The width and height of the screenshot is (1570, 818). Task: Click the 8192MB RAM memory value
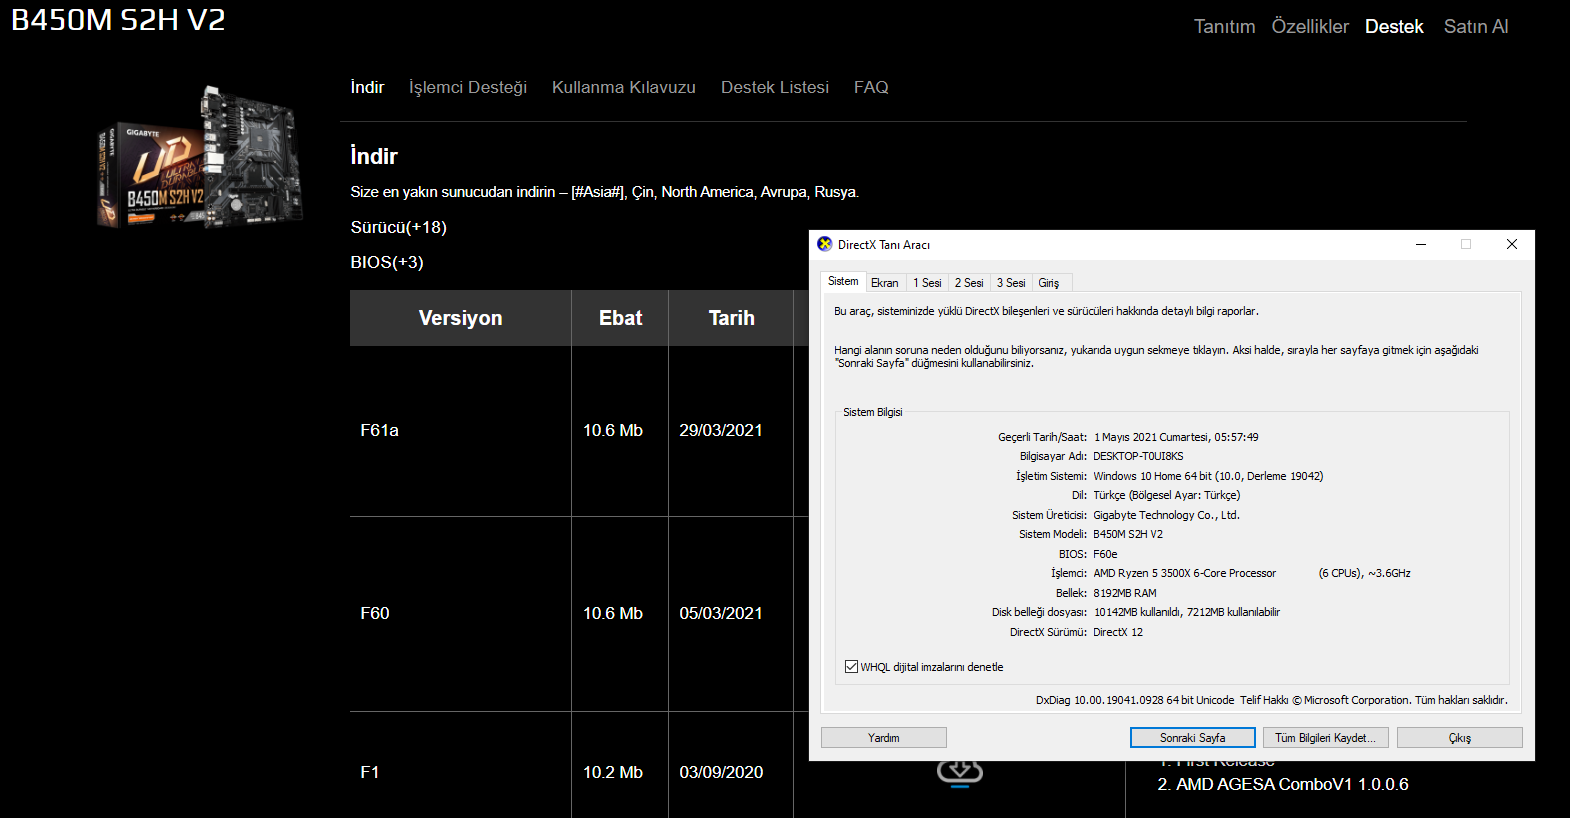[1125, 593]
